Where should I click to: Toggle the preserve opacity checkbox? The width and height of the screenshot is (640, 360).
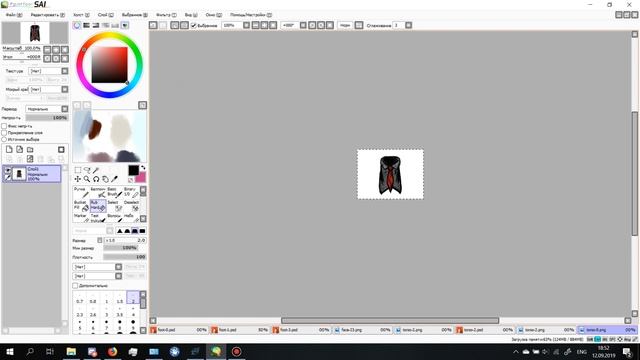(x=4, y=126)
